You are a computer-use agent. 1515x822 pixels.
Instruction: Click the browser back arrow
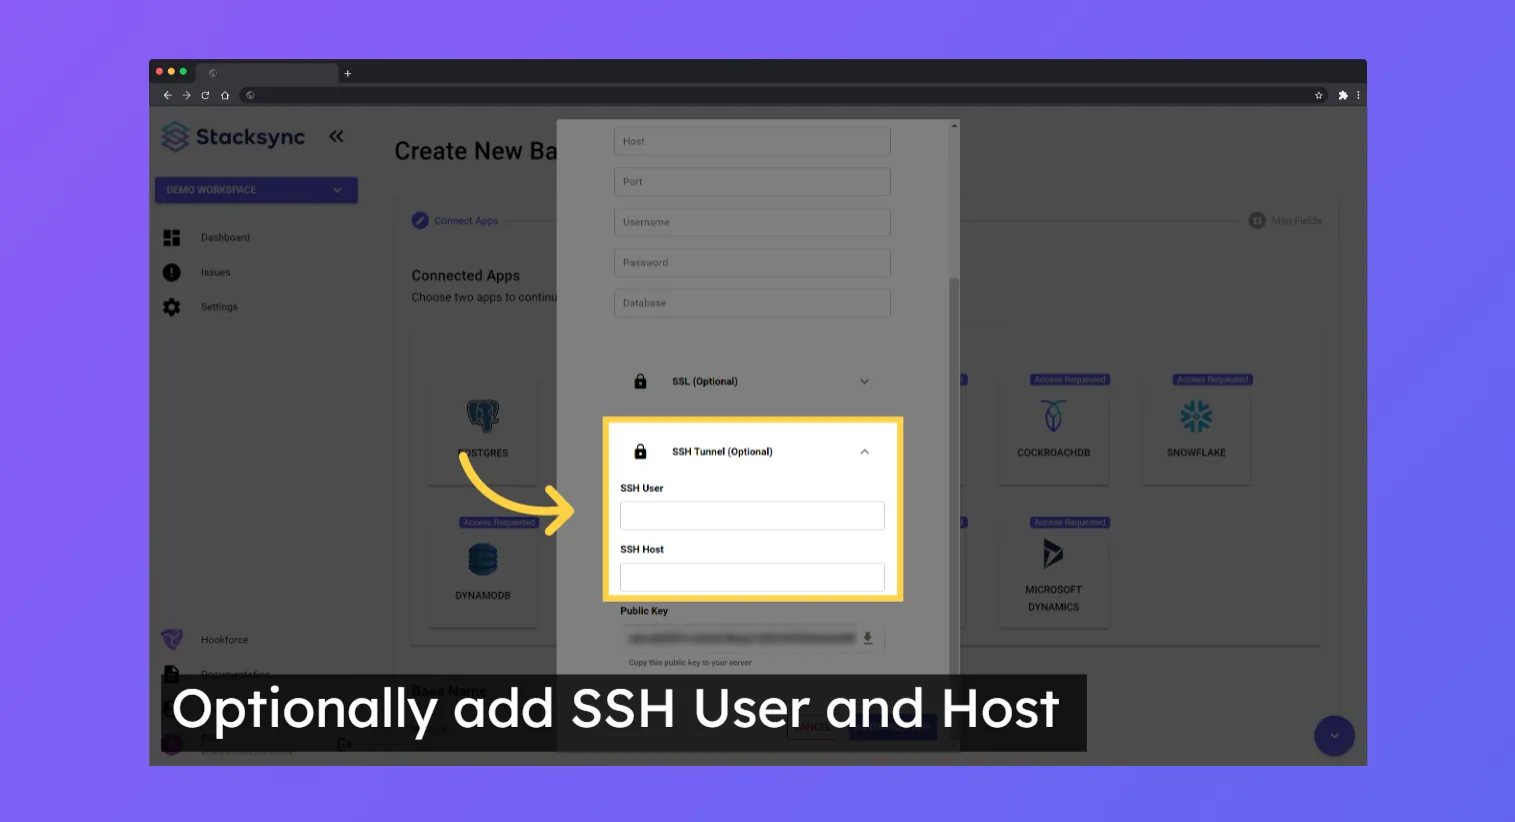coord(167,95)
